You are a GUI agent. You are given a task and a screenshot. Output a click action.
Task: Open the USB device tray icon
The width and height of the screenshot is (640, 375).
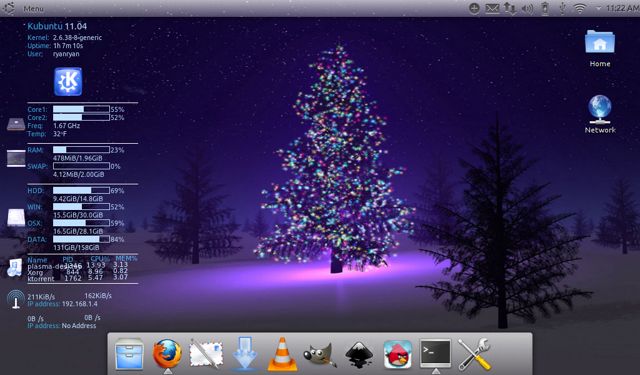tap(562, 8)
